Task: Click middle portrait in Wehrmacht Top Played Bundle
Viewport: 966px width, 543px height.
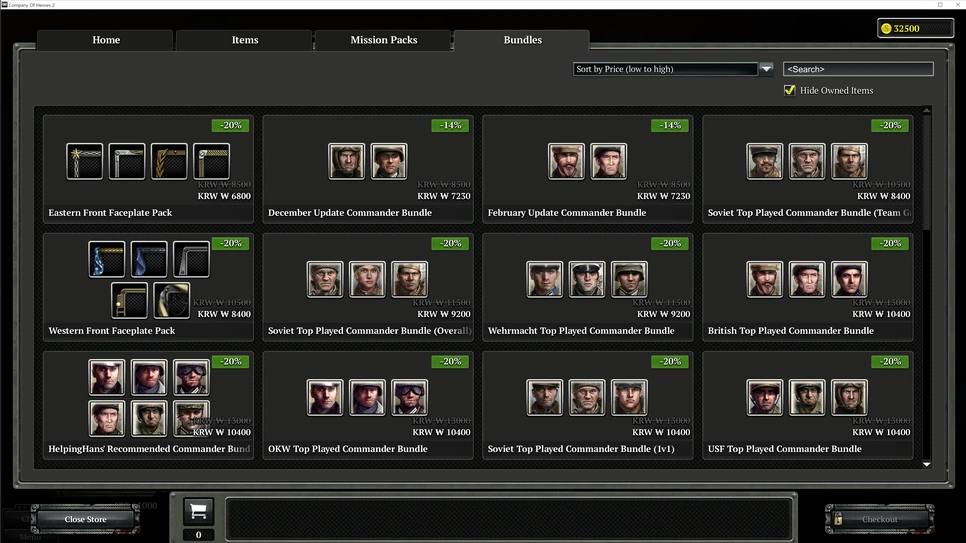Action: [x=587, y=279]
